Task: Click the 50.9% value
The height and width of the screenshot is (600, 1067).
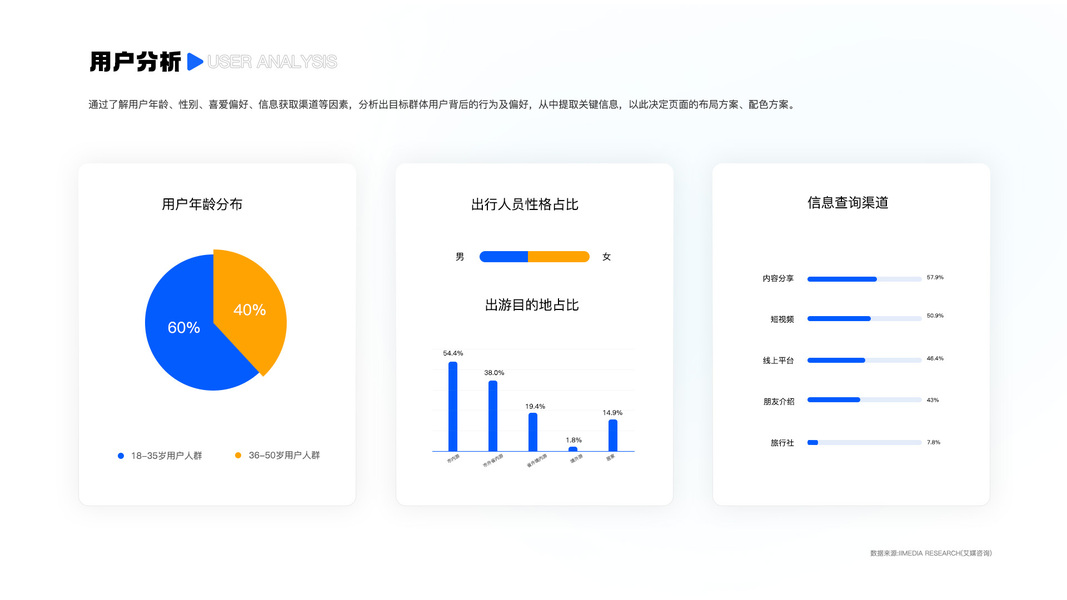Action: point(935,316)
